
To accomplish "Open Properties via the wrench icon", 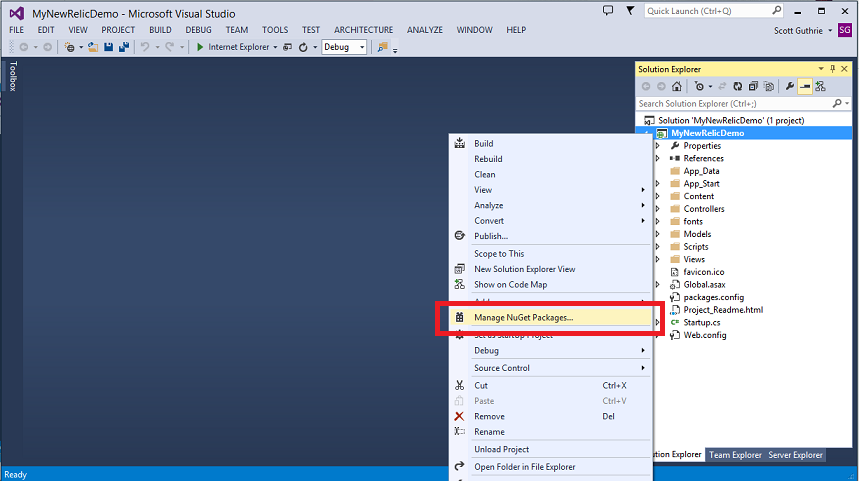I will [789, 87].
